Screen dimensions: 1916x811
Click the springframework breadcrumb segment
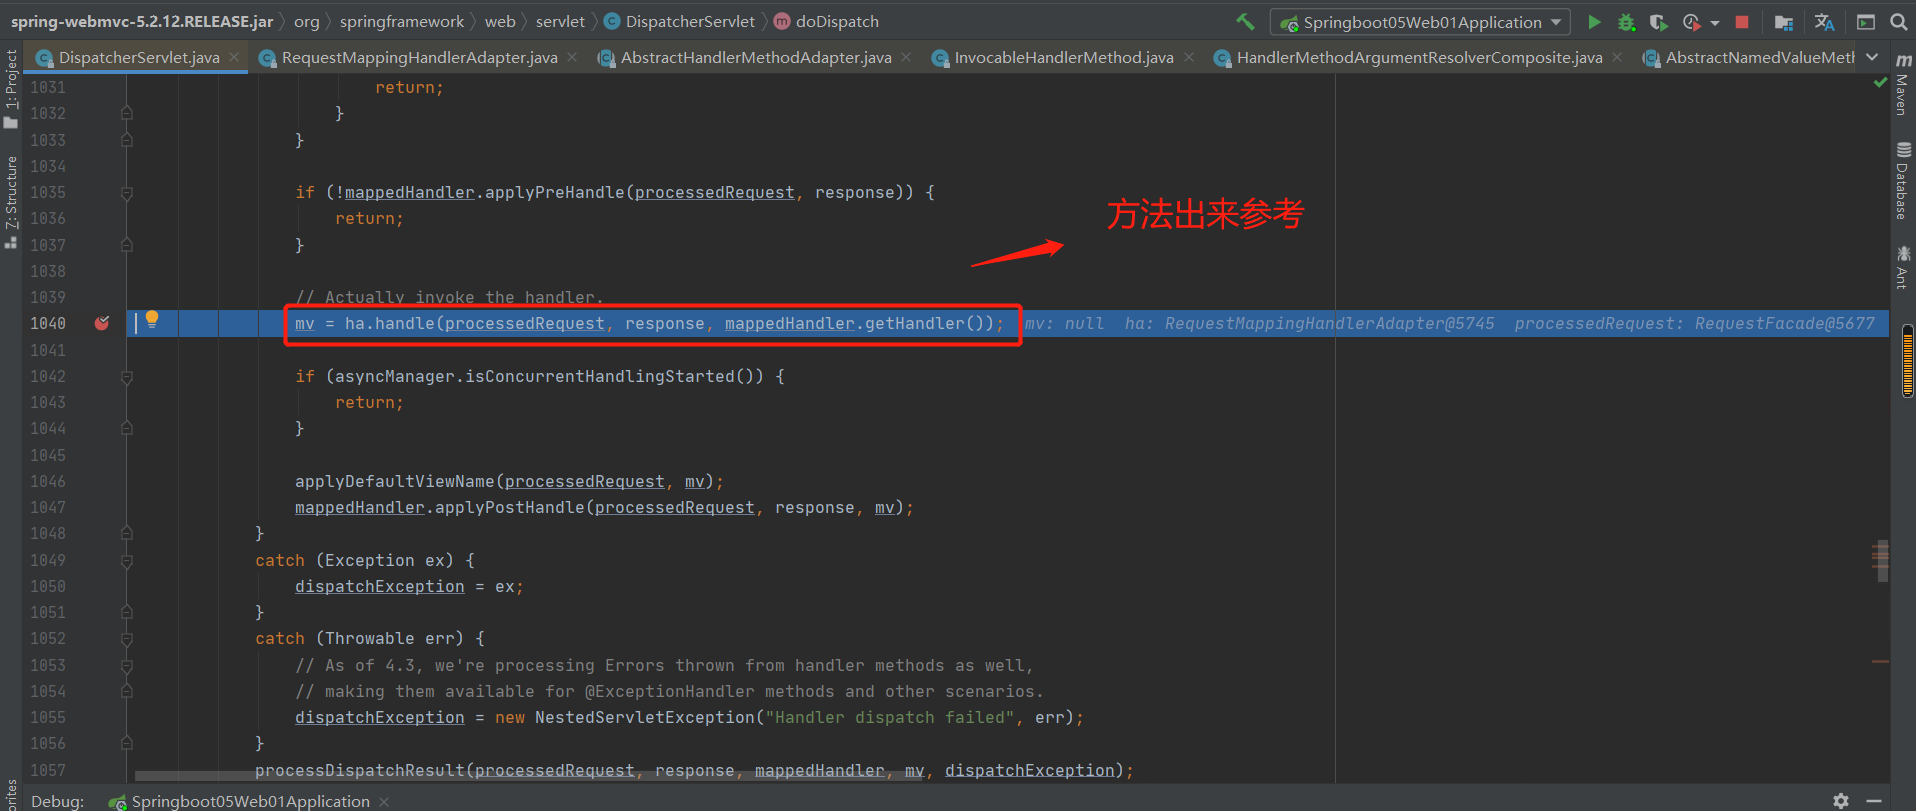(x=402, y=21)
